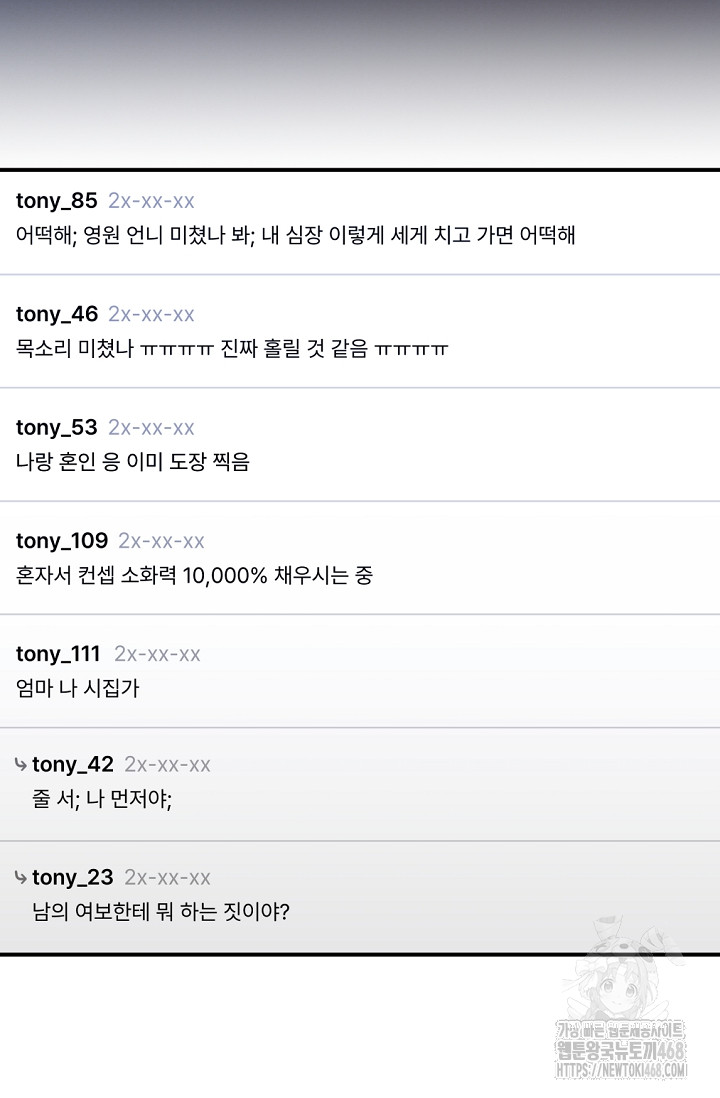Click the date beside tony_23
This screenshot has height=1098, width=720.
(x=167, y=878)
